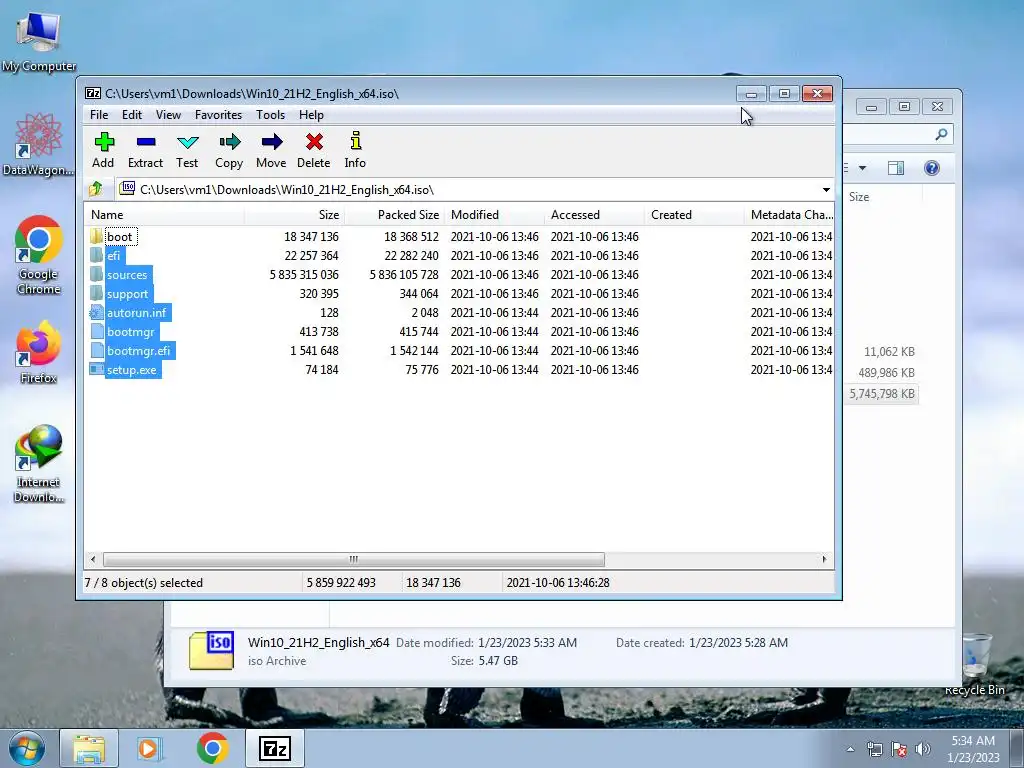Click the 11,062 KB size entry
1024x768 pixels.
click(889, 352)
